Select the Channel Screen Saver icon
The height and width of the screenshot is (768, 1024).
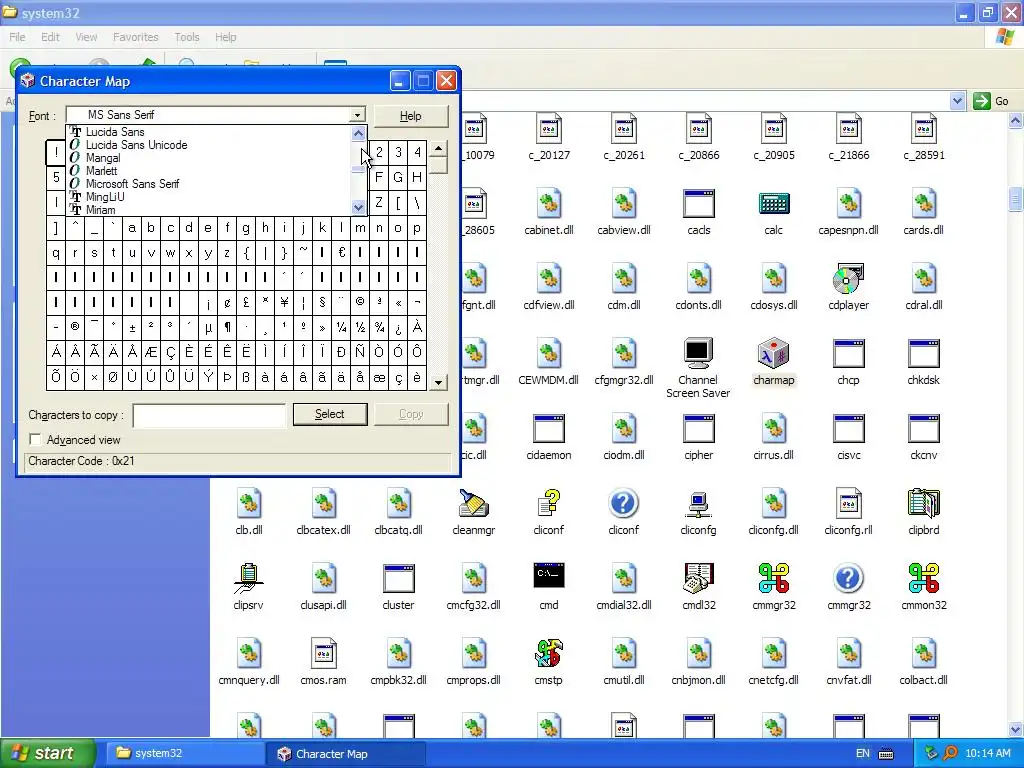pyautogui.click(x=698, y=353)
